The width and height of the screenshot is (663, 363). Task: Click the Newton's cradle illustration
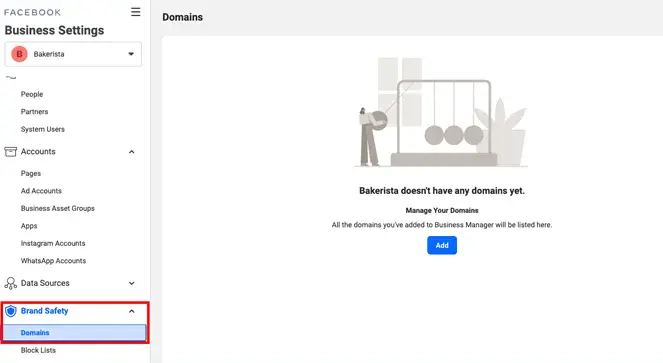pos(442,112)
